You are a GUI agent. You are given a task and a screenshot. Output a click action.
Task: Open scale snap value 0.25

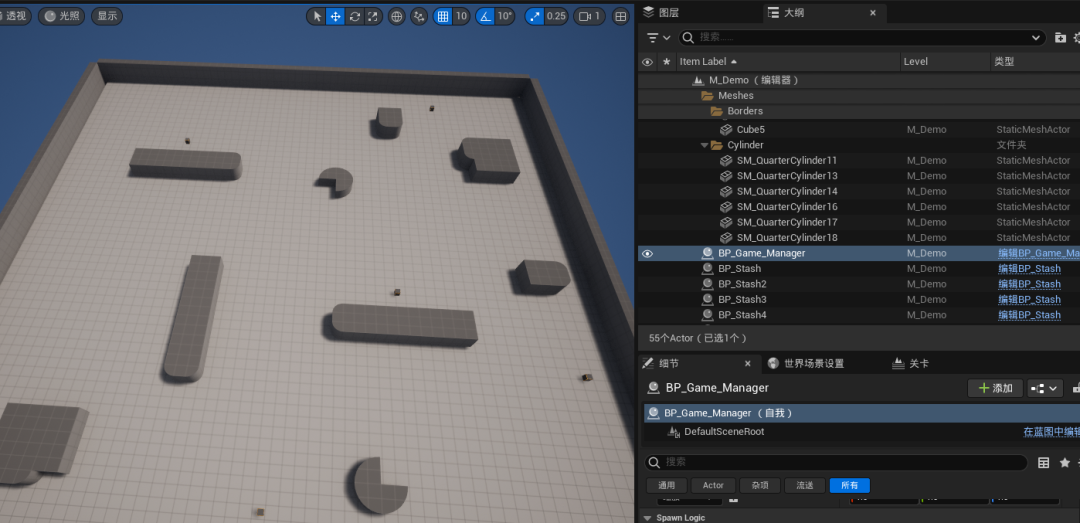click(x=556, y=17)
